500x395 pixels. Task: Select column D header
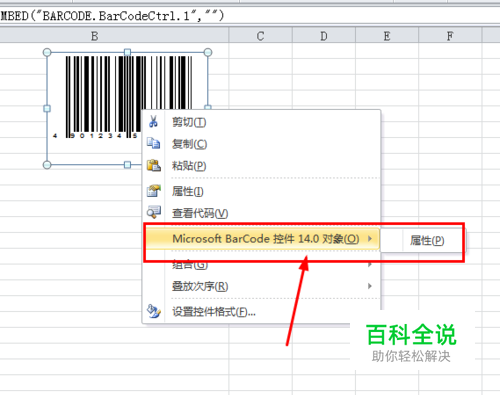[x=324, y=36]
